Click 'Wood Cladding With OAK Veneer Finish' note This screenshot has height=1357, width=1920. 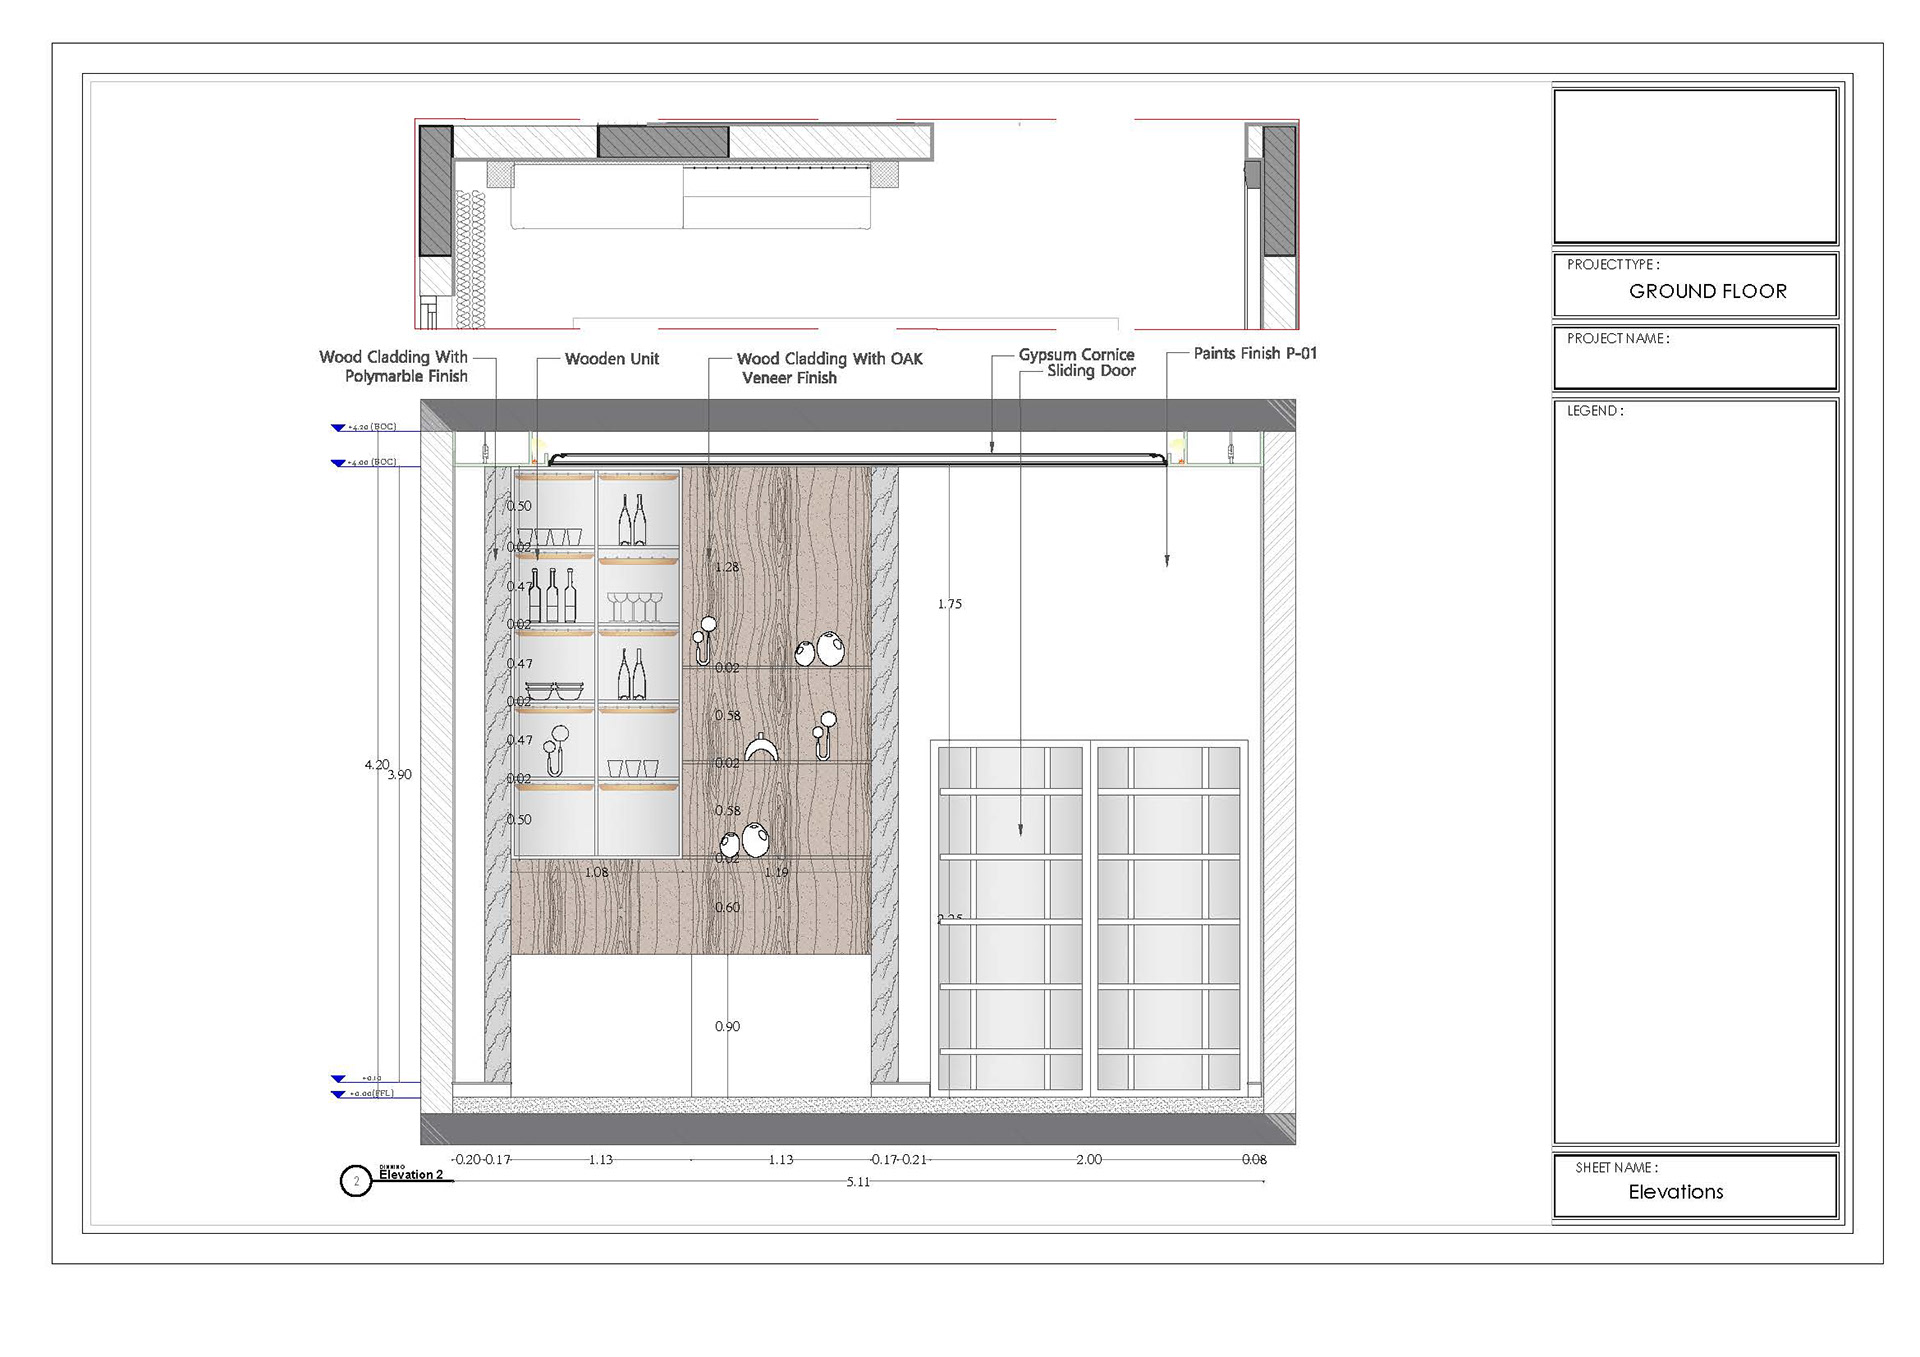coord(828,367)
